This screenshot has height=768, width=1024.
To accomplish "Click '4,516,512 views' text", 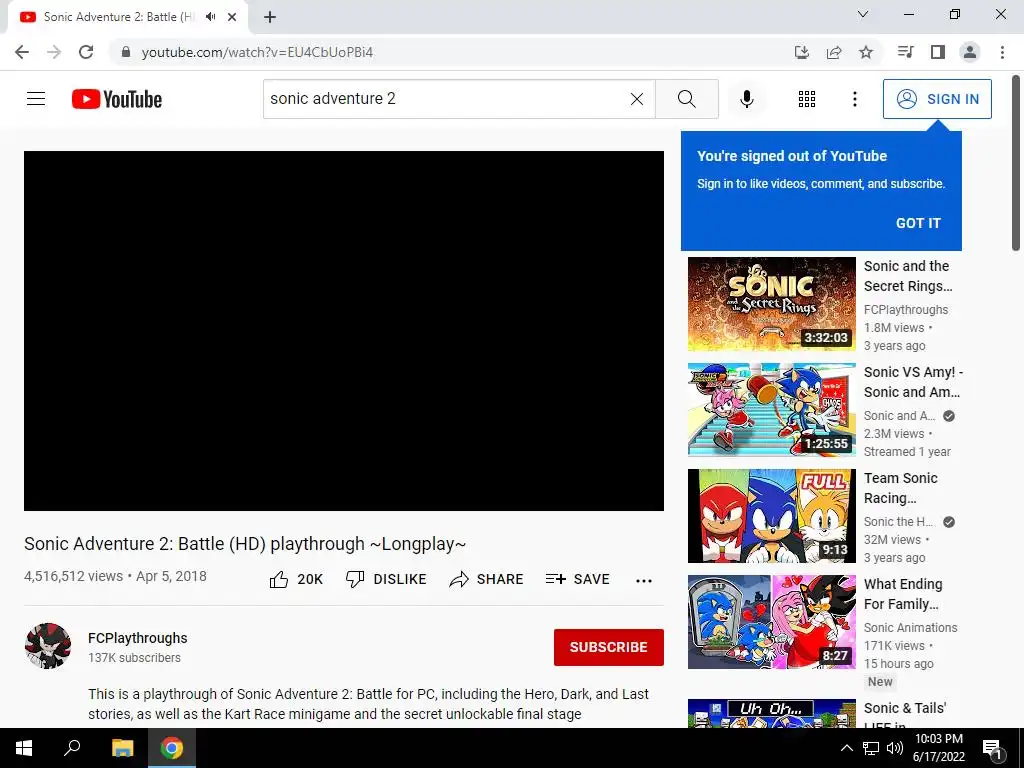I will 73,576.
